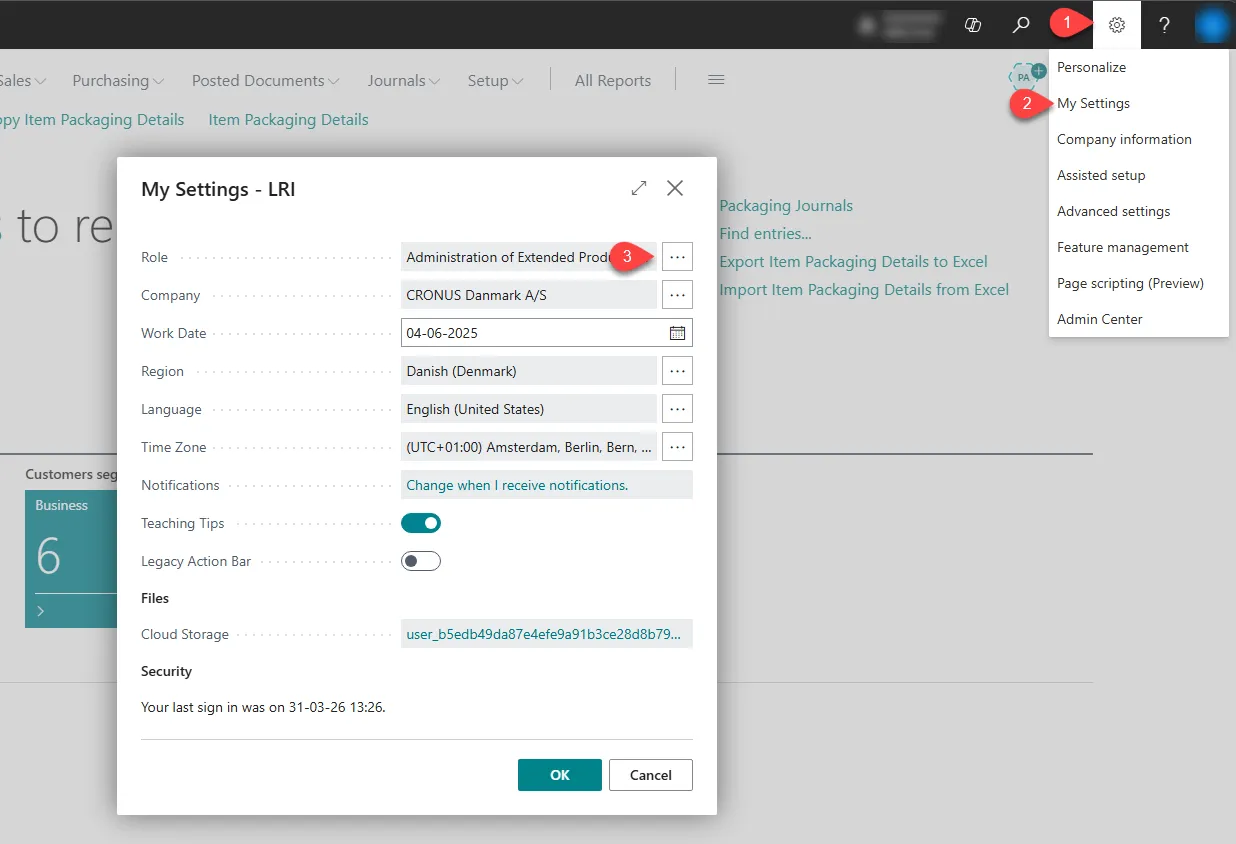Open the user account avatar

point(1212,25)
